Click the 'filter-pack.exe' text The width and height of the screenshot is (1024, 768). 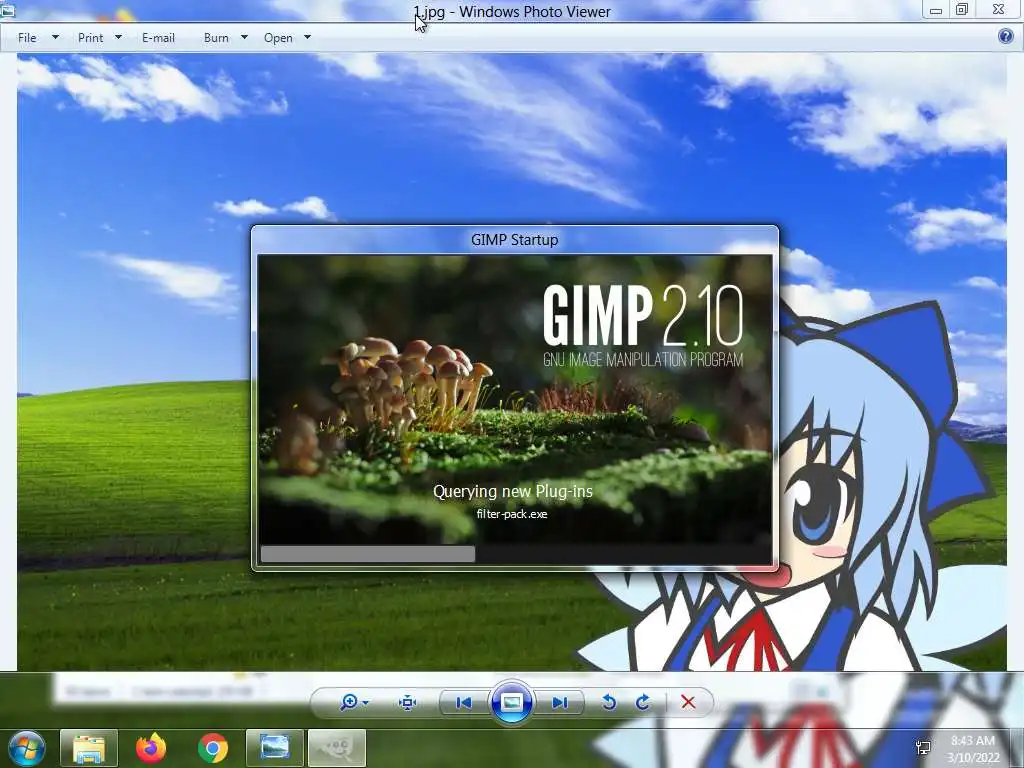click(512, 514)
